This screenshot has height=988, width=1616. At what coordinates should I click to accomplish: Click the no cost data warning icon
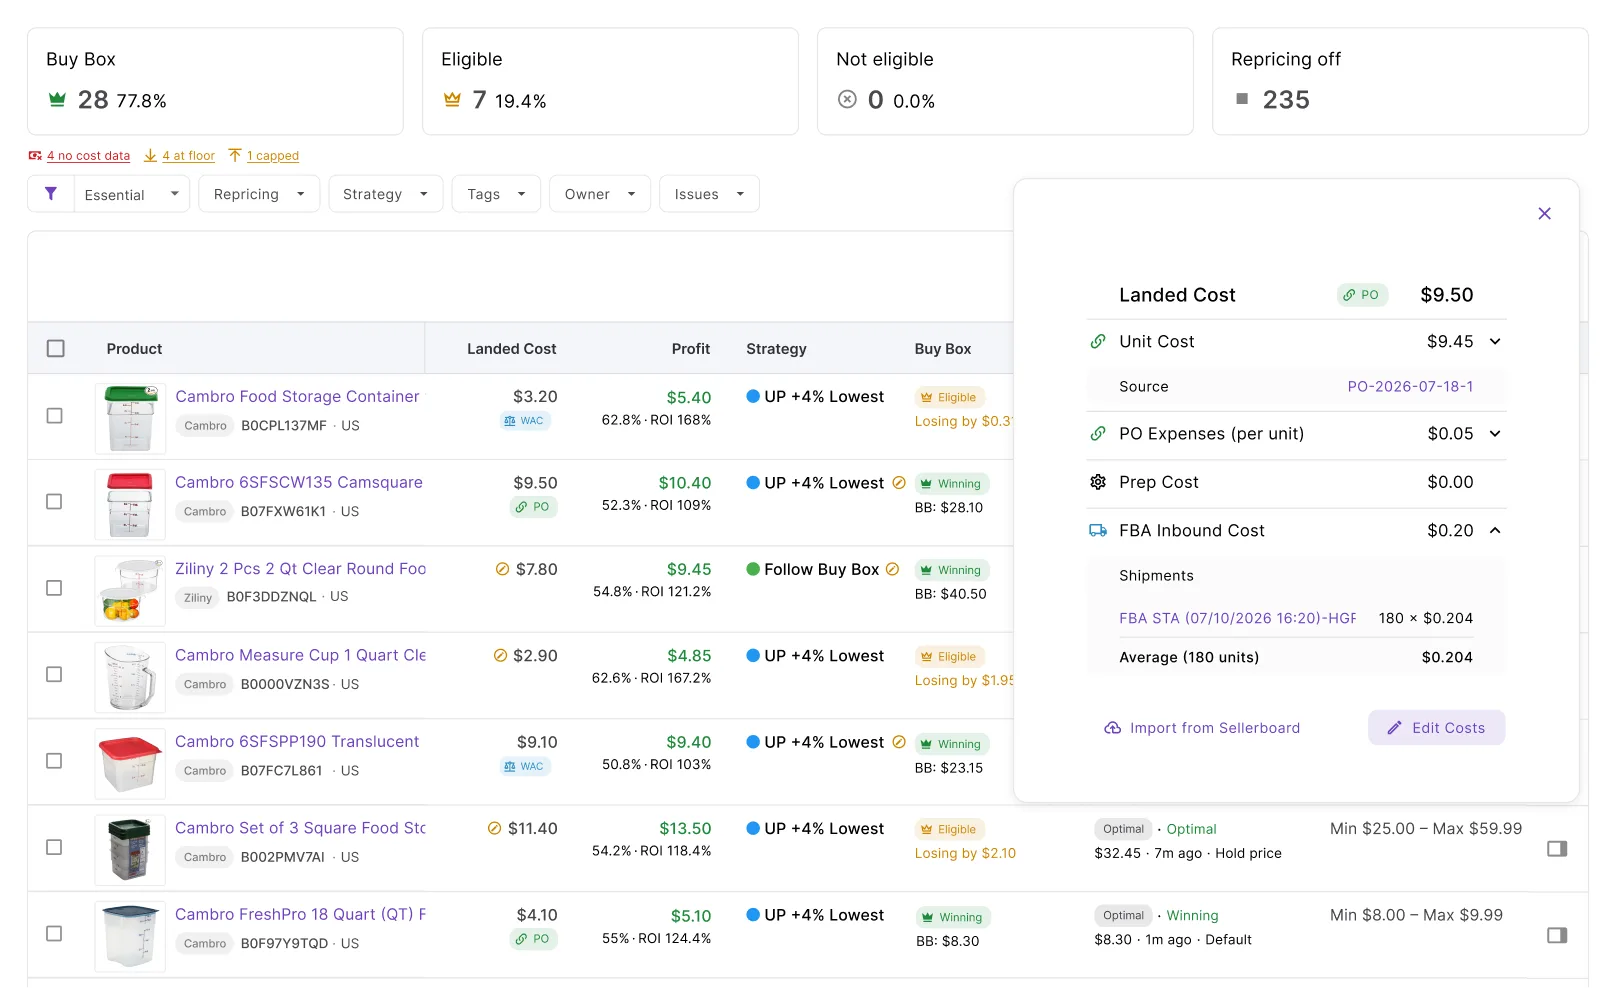tap(35, 156)
